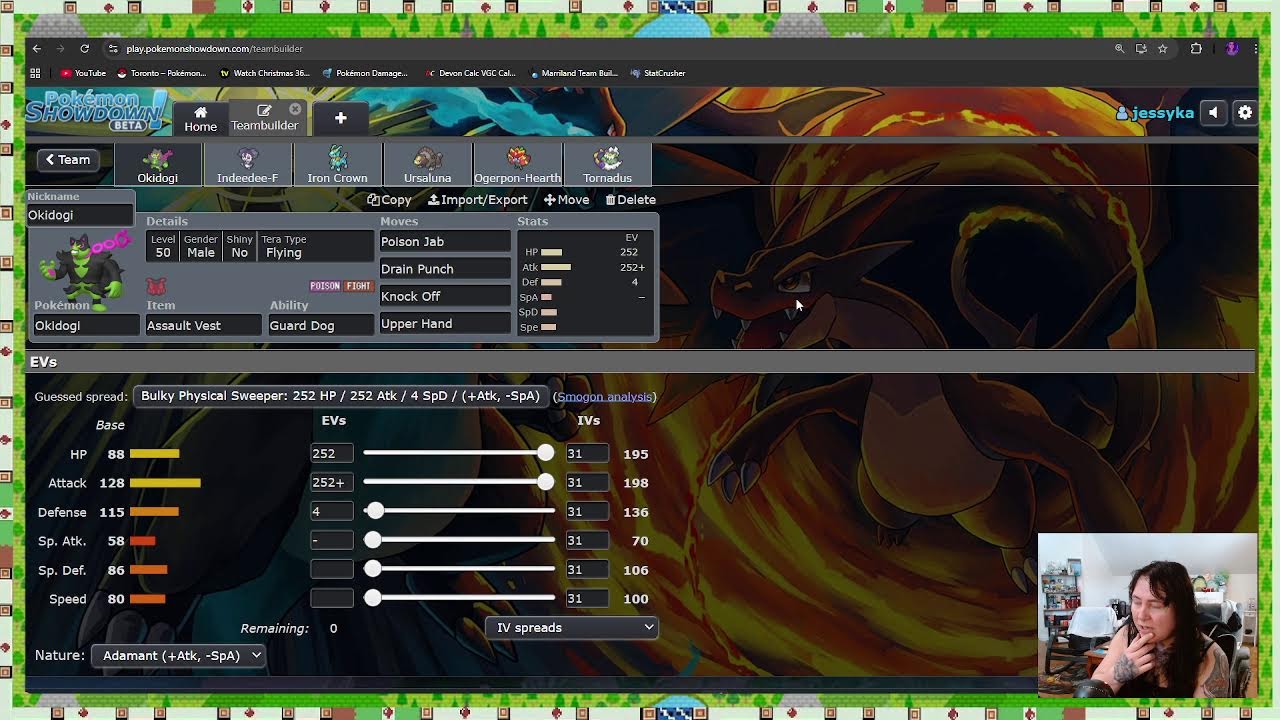Open Showdown options gear icon

[1245, 113]
